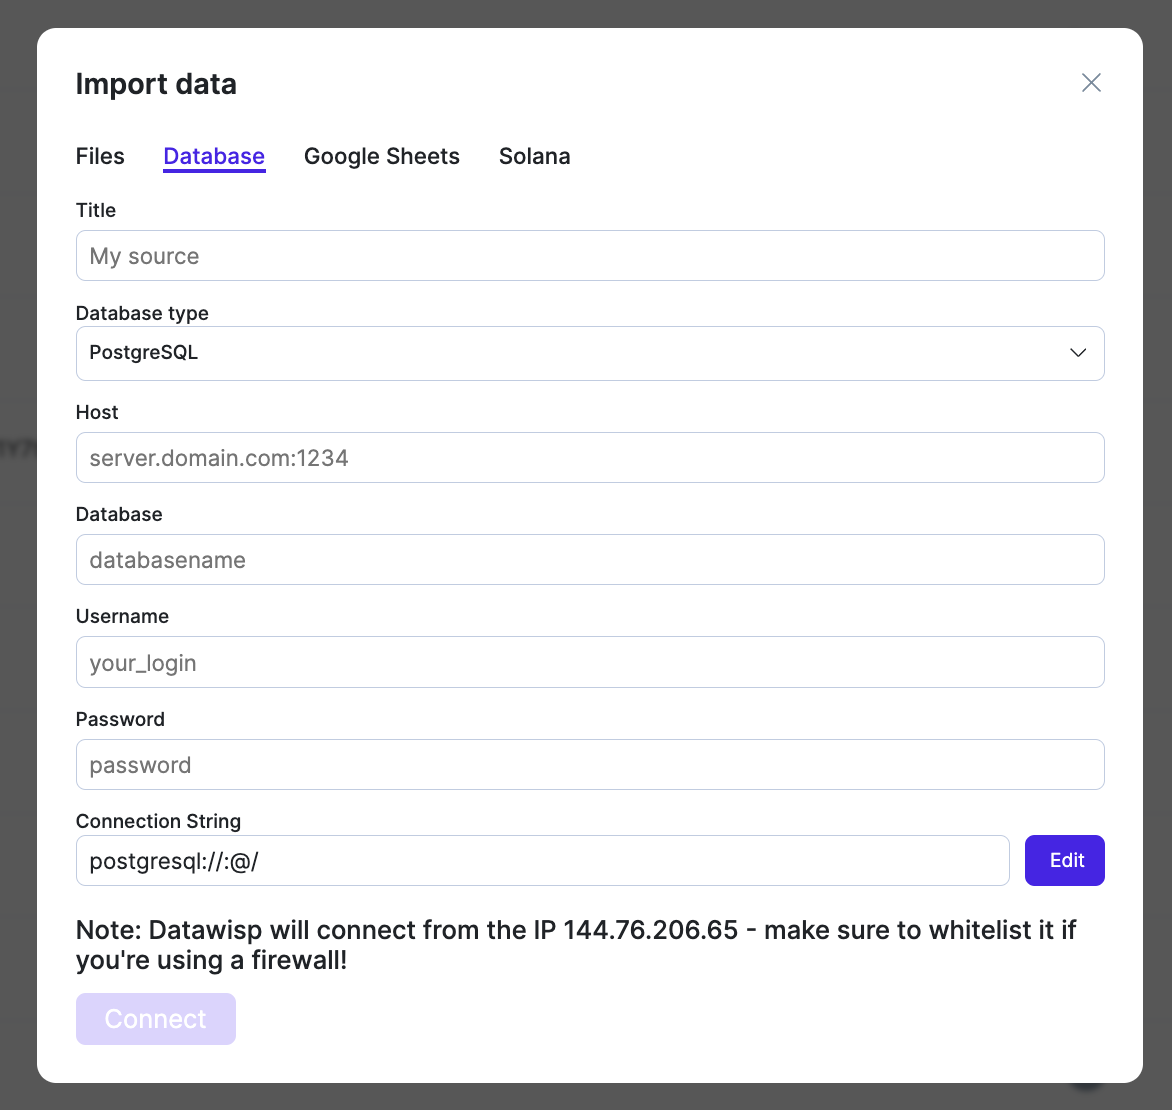The image size is (1172, 1110).
Task: Click into the password input box
Action: pos(590,765)
